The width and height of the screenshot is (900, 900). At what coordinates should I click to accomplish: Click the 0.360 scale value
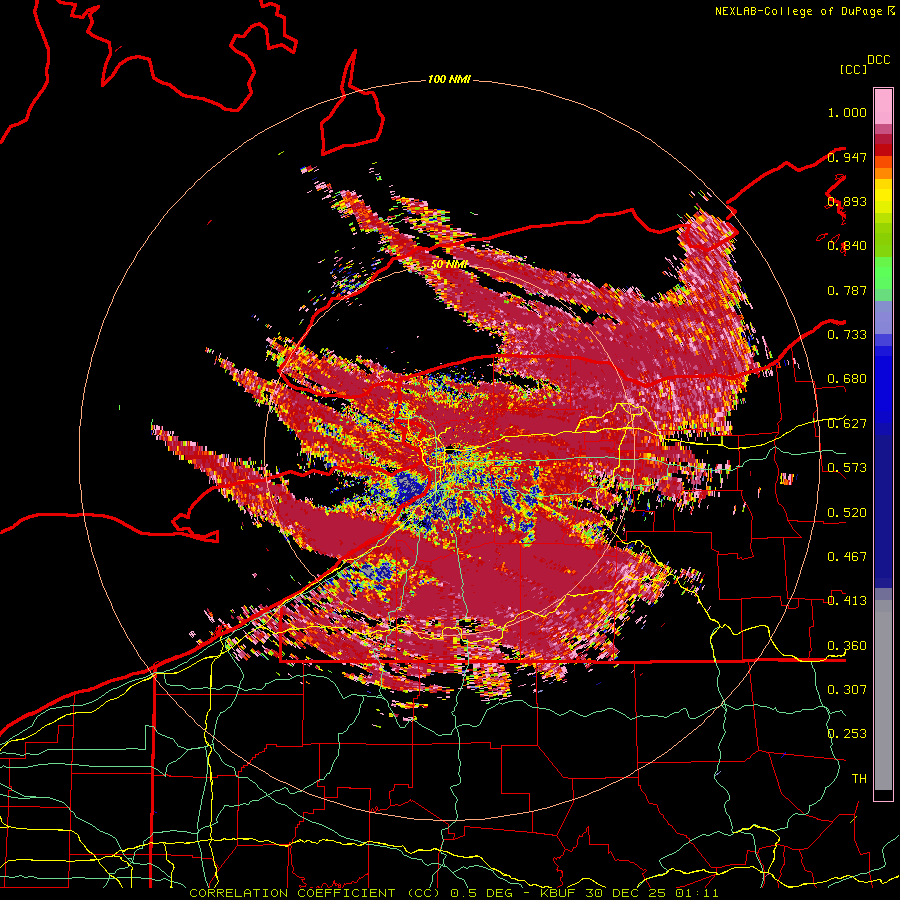click(847, 645)
